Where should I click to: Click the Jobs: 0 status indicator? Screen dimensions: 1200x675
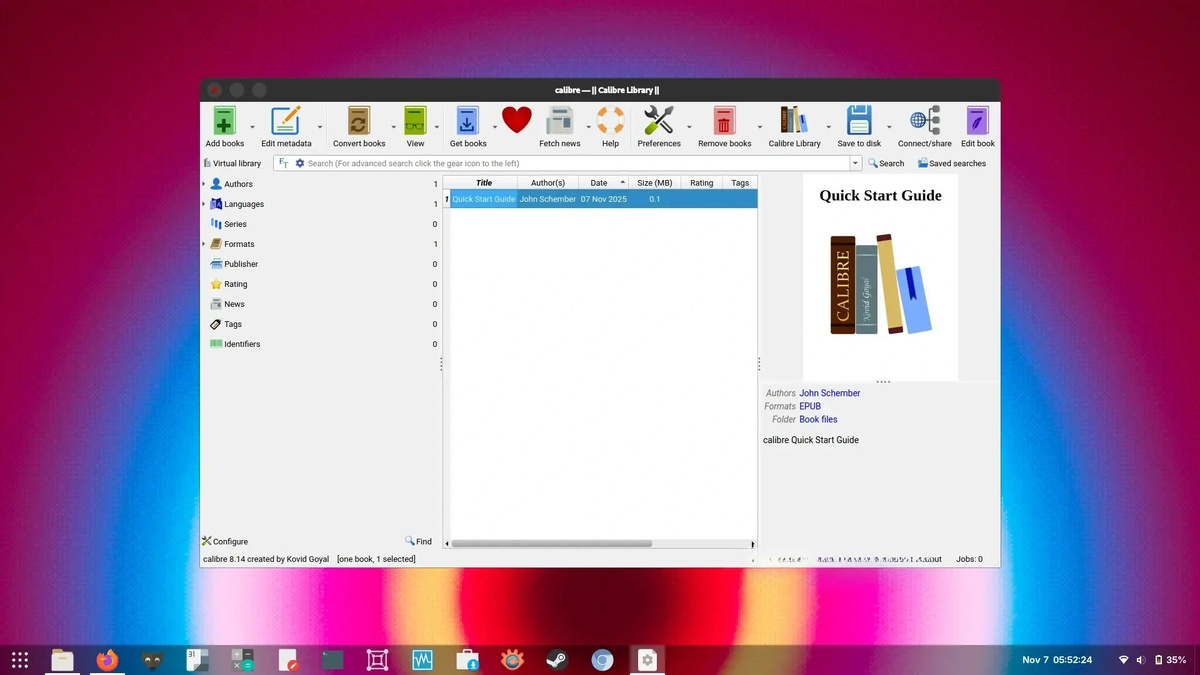point(969,559)
